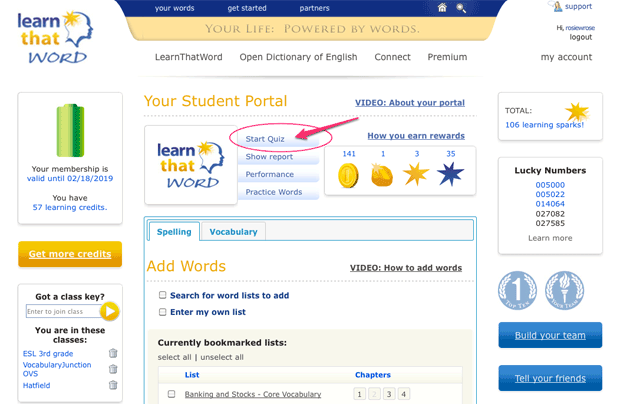Select chapter 4 of Banking and Stocks
Image resolution: width=630 pixels, height=404 pixels.
[x=403, y=394]
